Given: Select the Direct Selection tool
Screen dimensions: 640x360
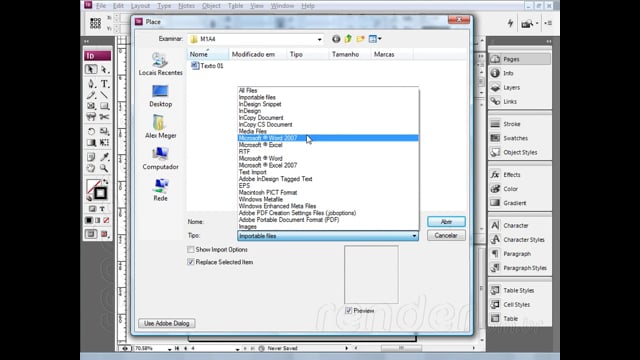Looking at the screenshot, I should [104, 69].
